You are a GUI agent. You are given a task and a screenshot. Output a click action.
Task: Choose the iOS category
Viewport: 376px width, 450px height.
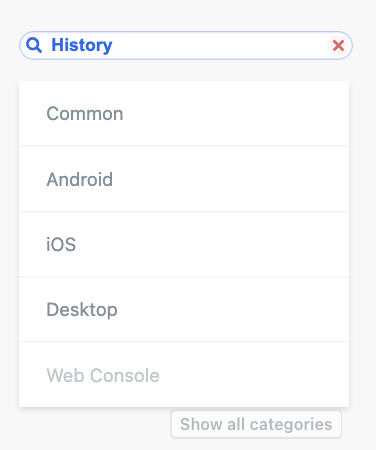coord(184,244)
